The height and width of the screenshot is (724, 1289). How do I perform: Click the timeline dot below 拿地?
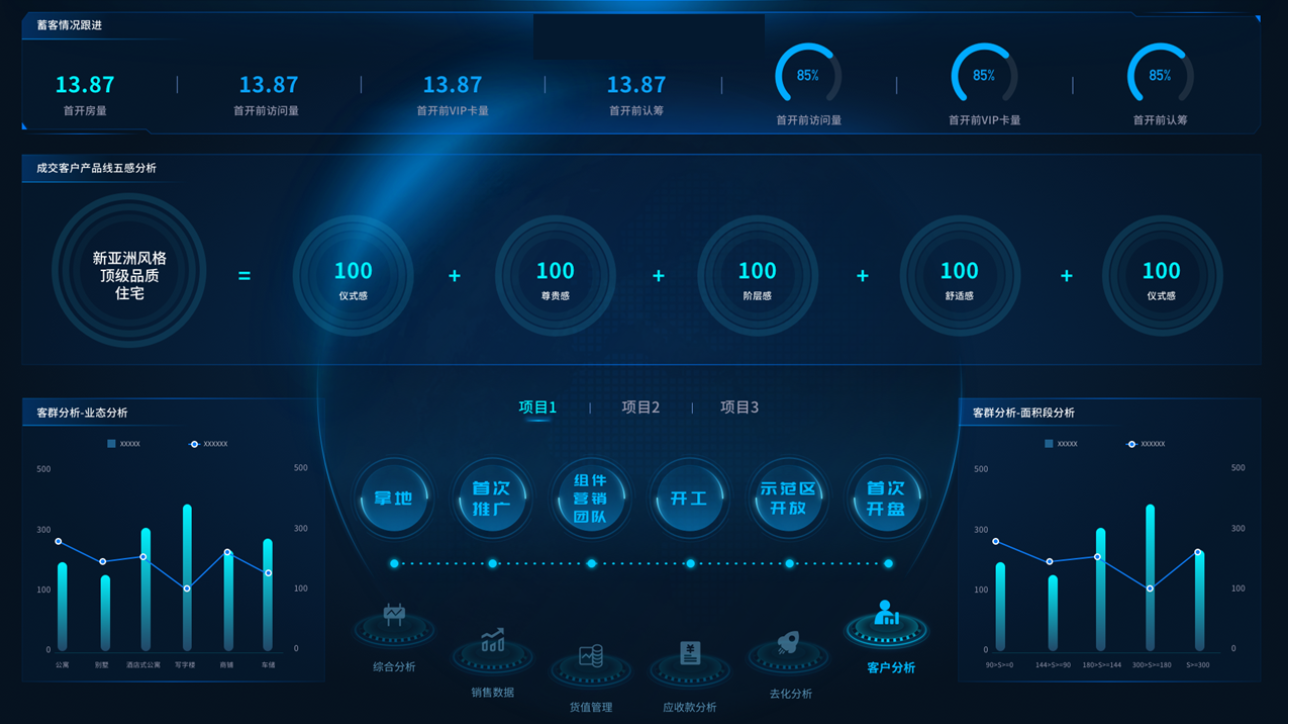pos(394,564)
